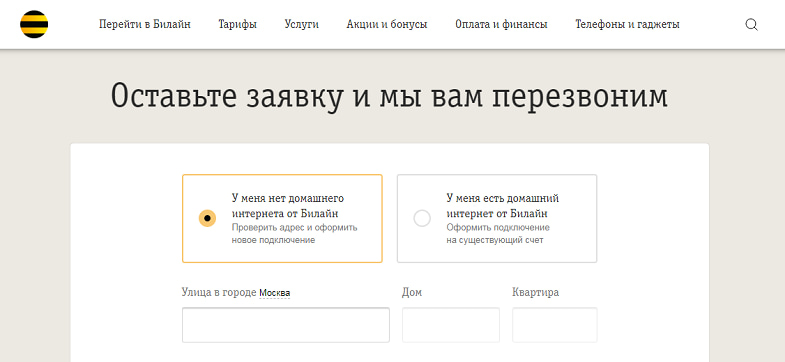
Task: Open Оплата и финансы section
Action: [501, 24]
